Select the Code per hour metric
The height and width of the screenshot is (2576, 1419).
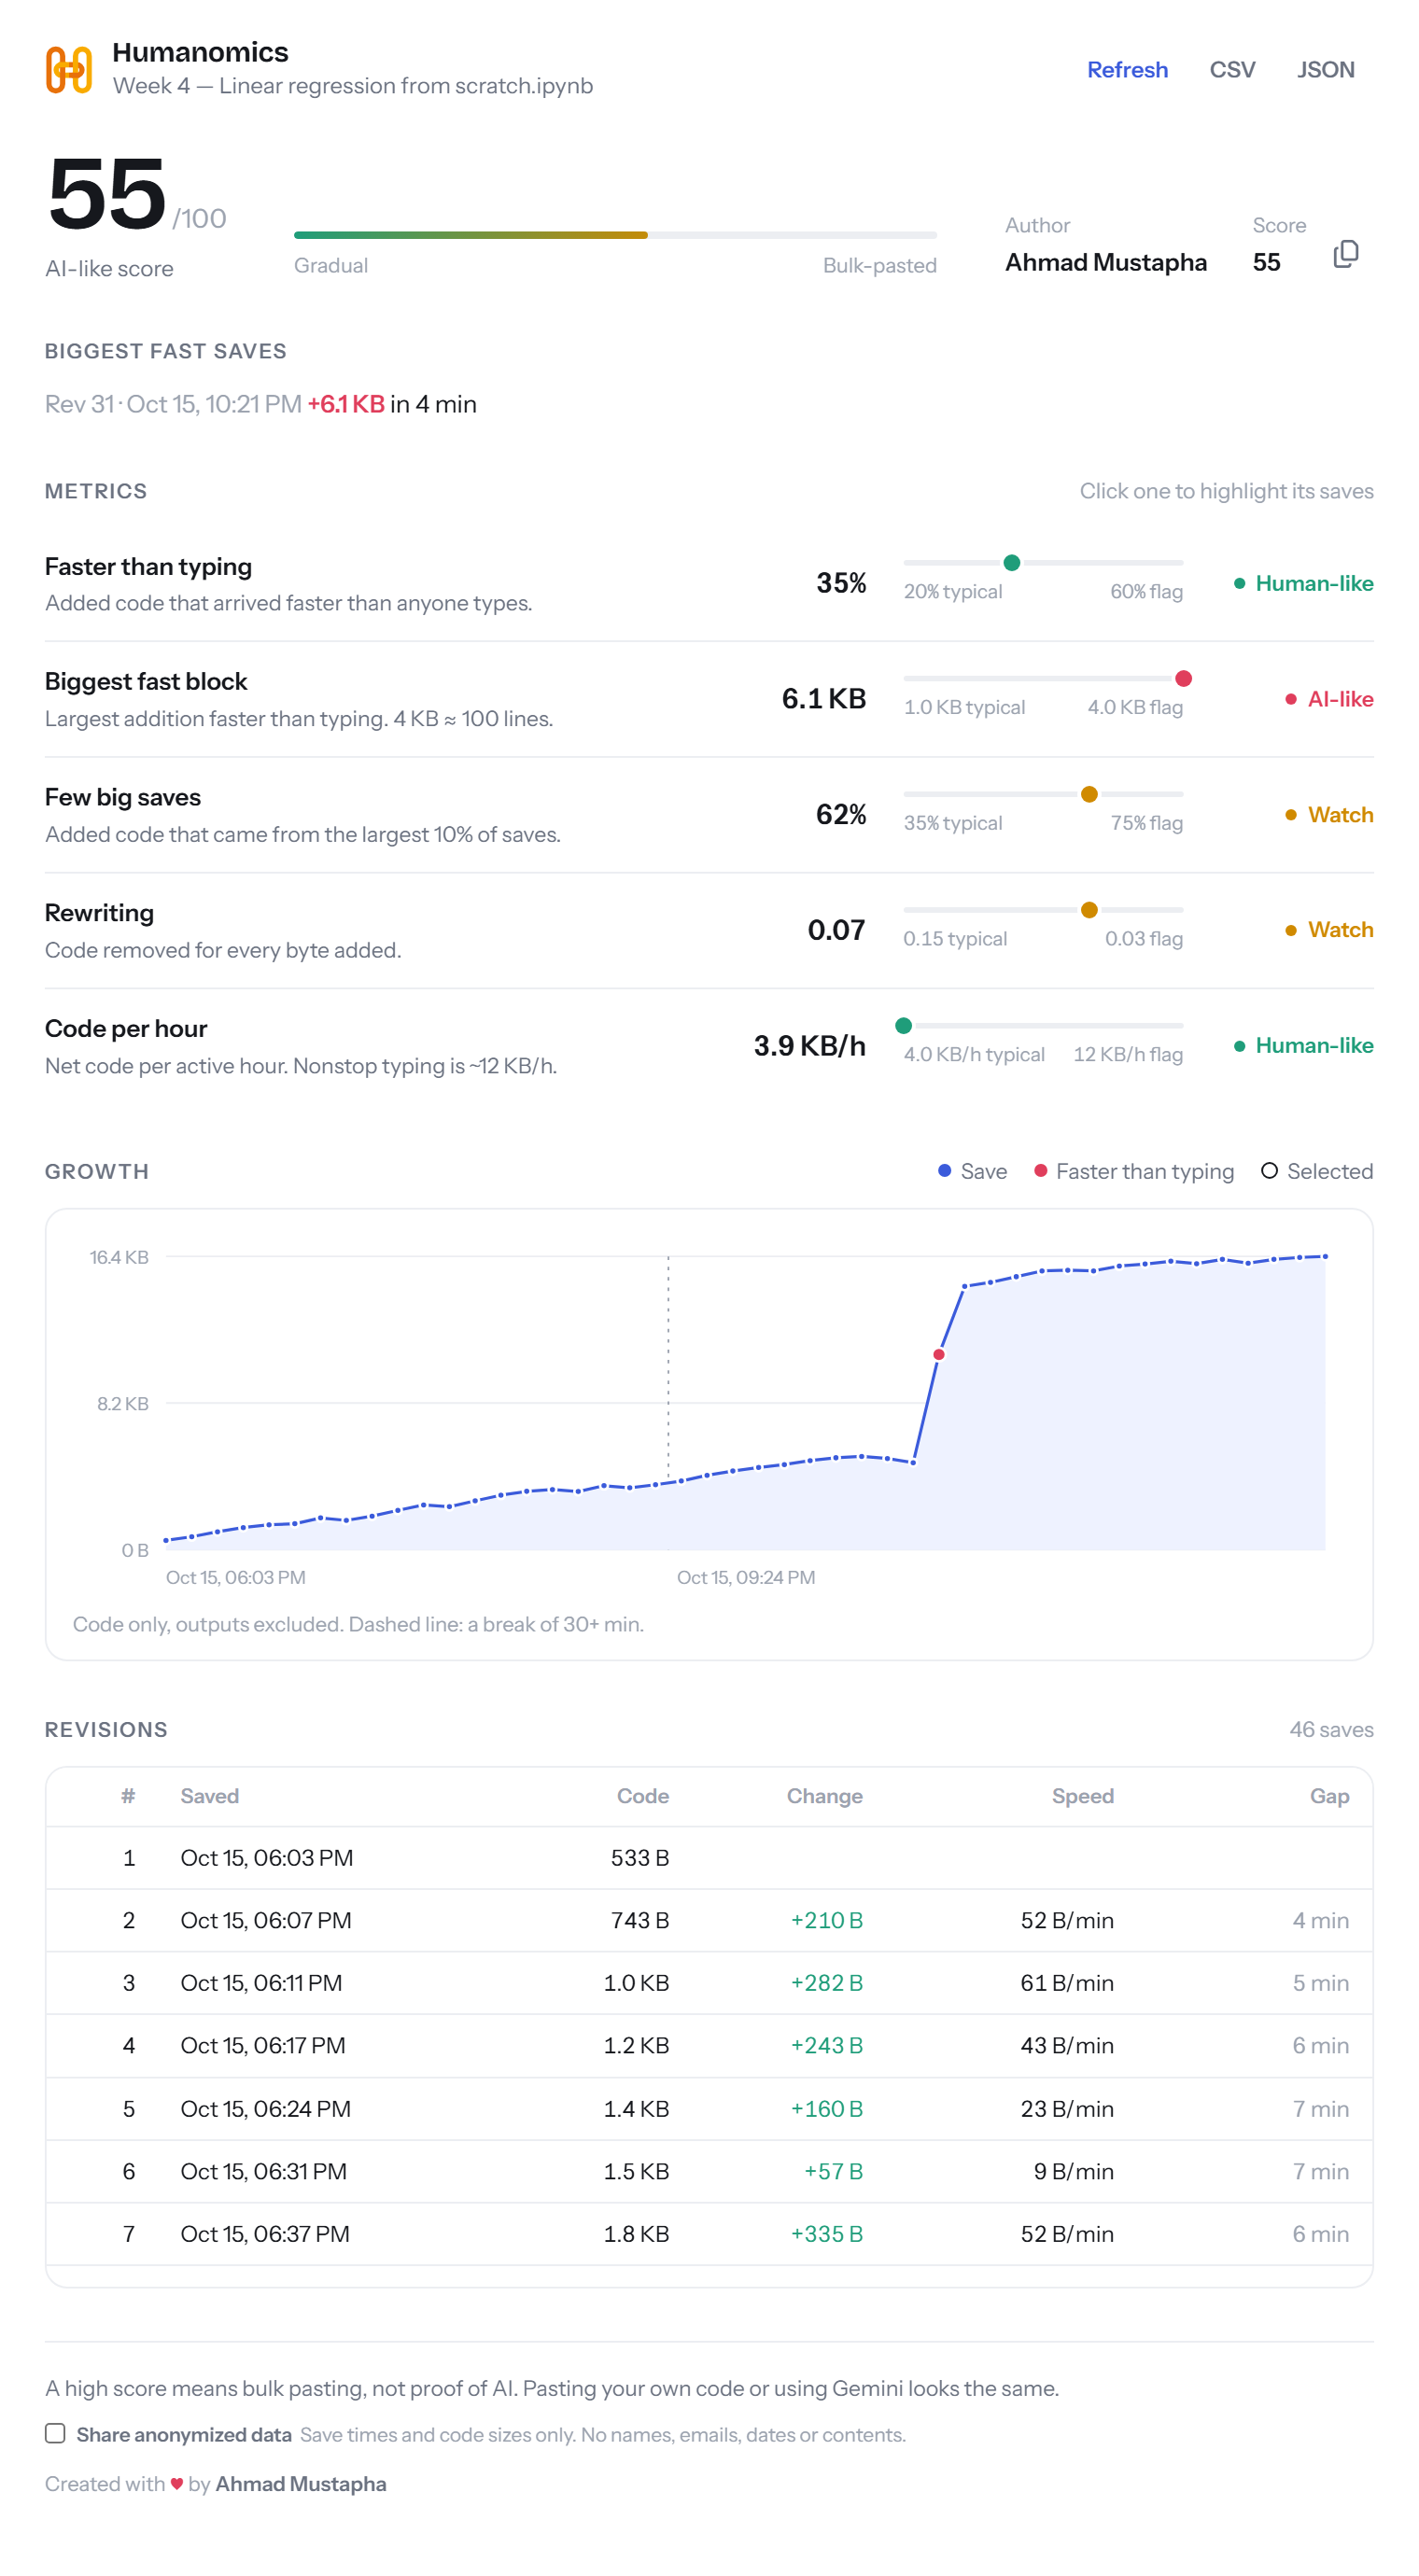[x=709, y=1046]
